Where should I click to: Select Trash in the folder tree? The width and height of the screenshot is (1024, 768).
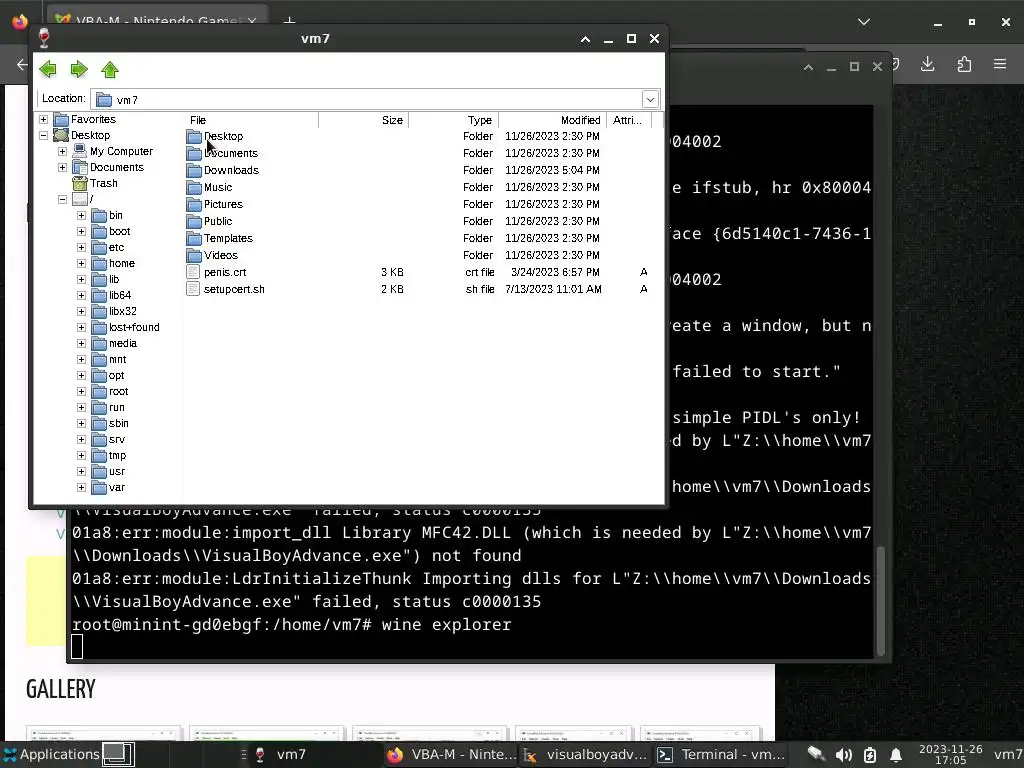[104, 184]
